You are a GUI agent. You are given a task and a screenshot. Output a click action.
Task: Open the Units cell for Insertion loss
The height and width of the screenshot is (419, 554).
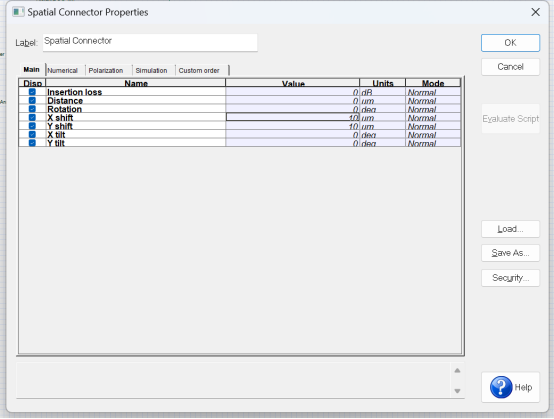pos(383,92)
